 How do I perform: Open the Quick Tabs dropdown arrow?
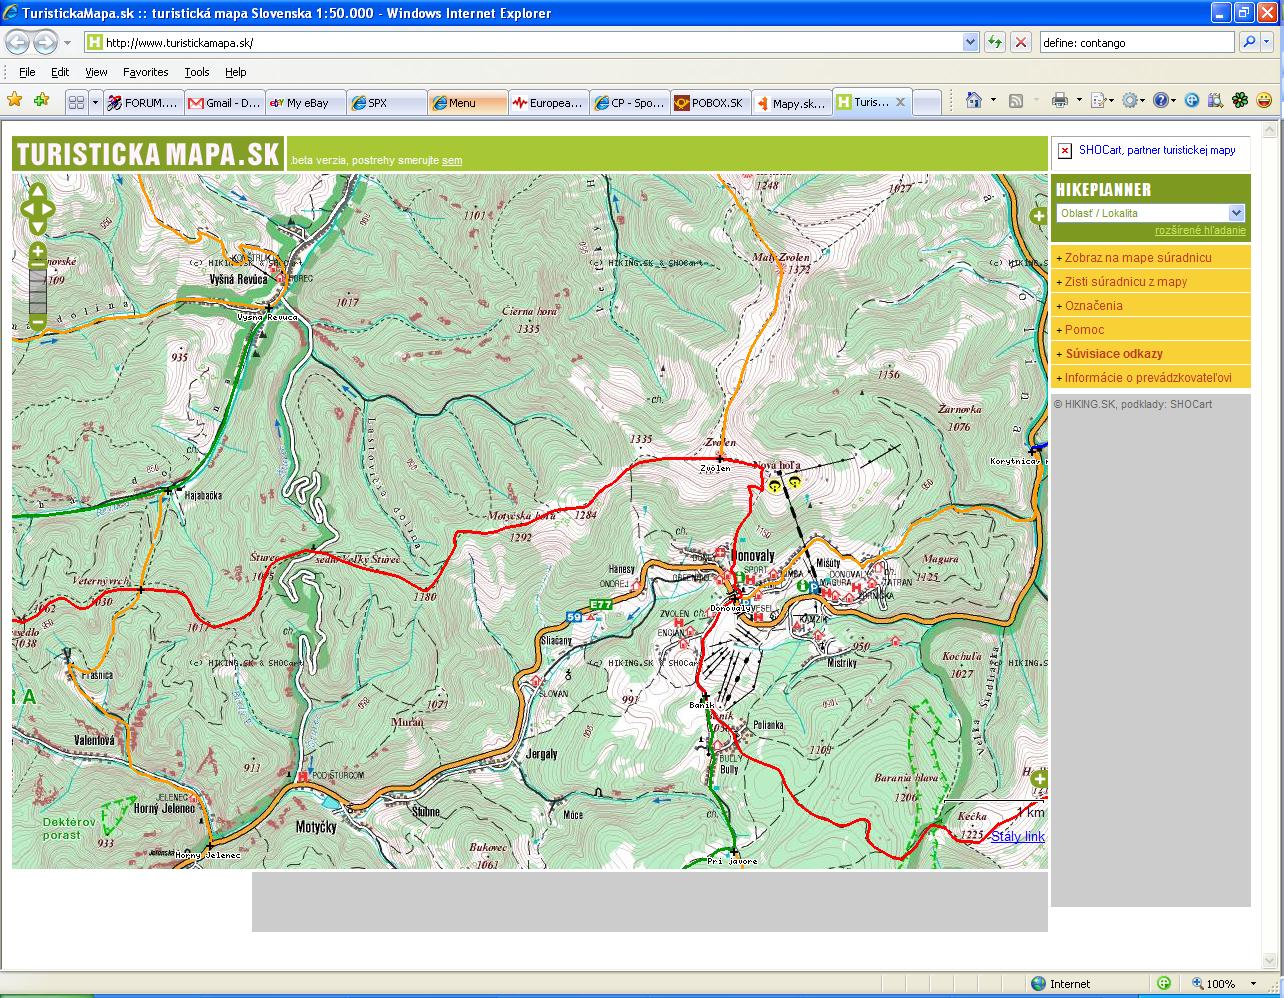pos(95,102)
